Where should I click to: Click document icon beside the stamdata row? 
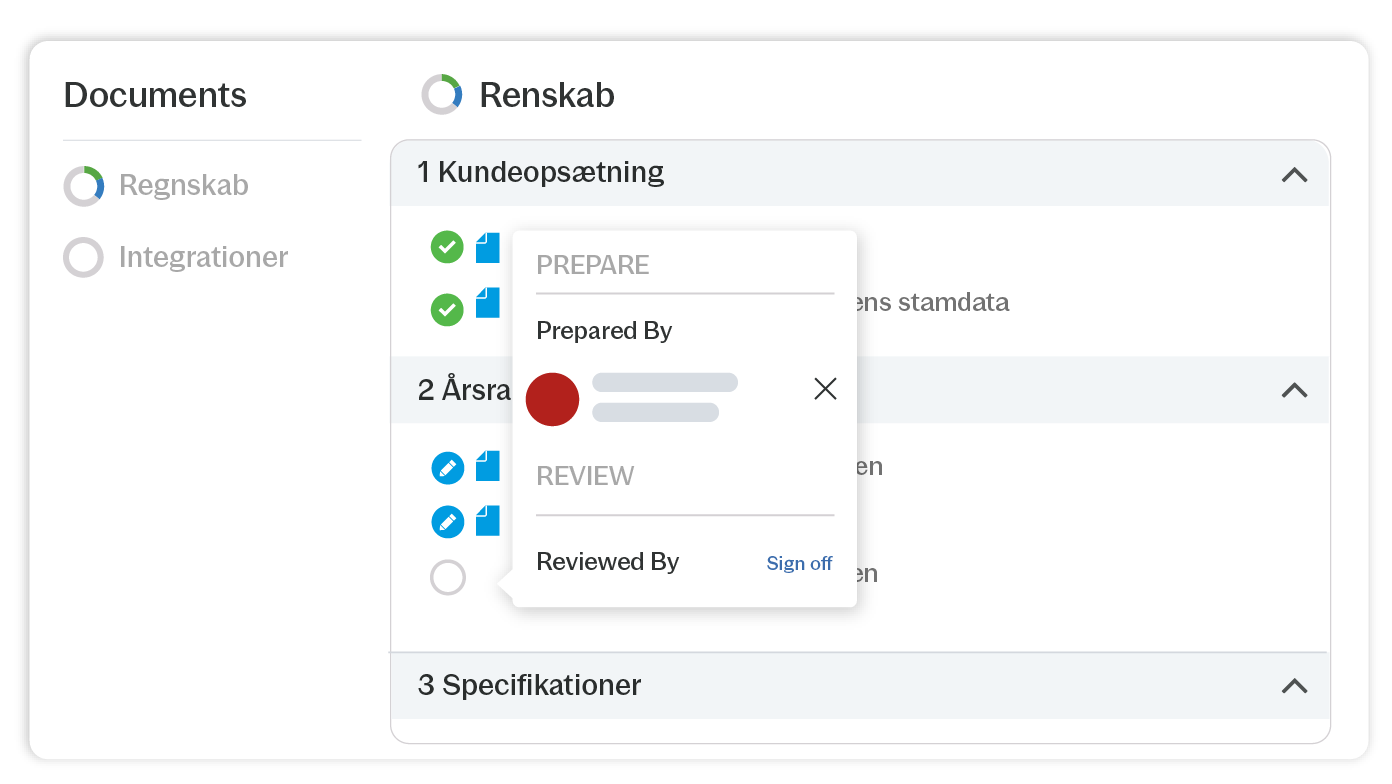point(488,303)
